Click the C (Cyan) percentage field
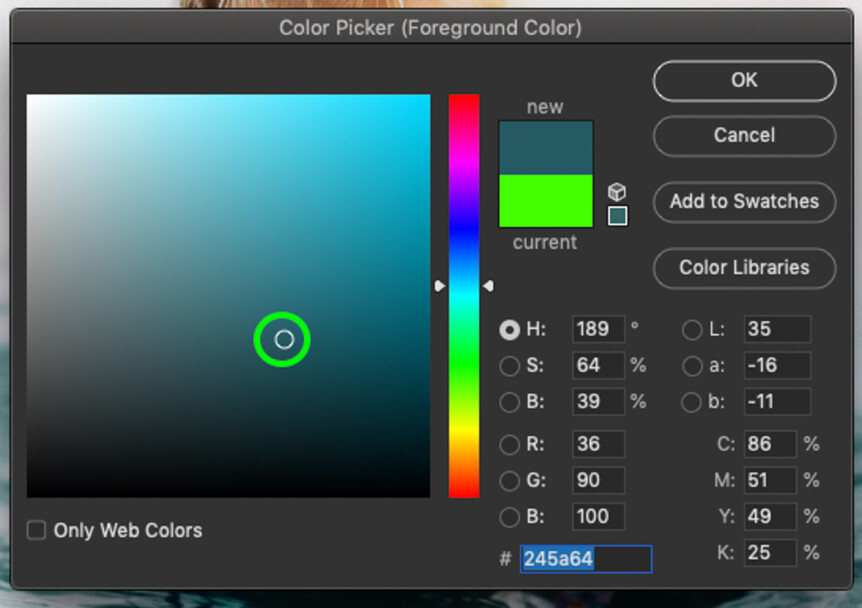 pyautogui.click(x=769, y=444)
